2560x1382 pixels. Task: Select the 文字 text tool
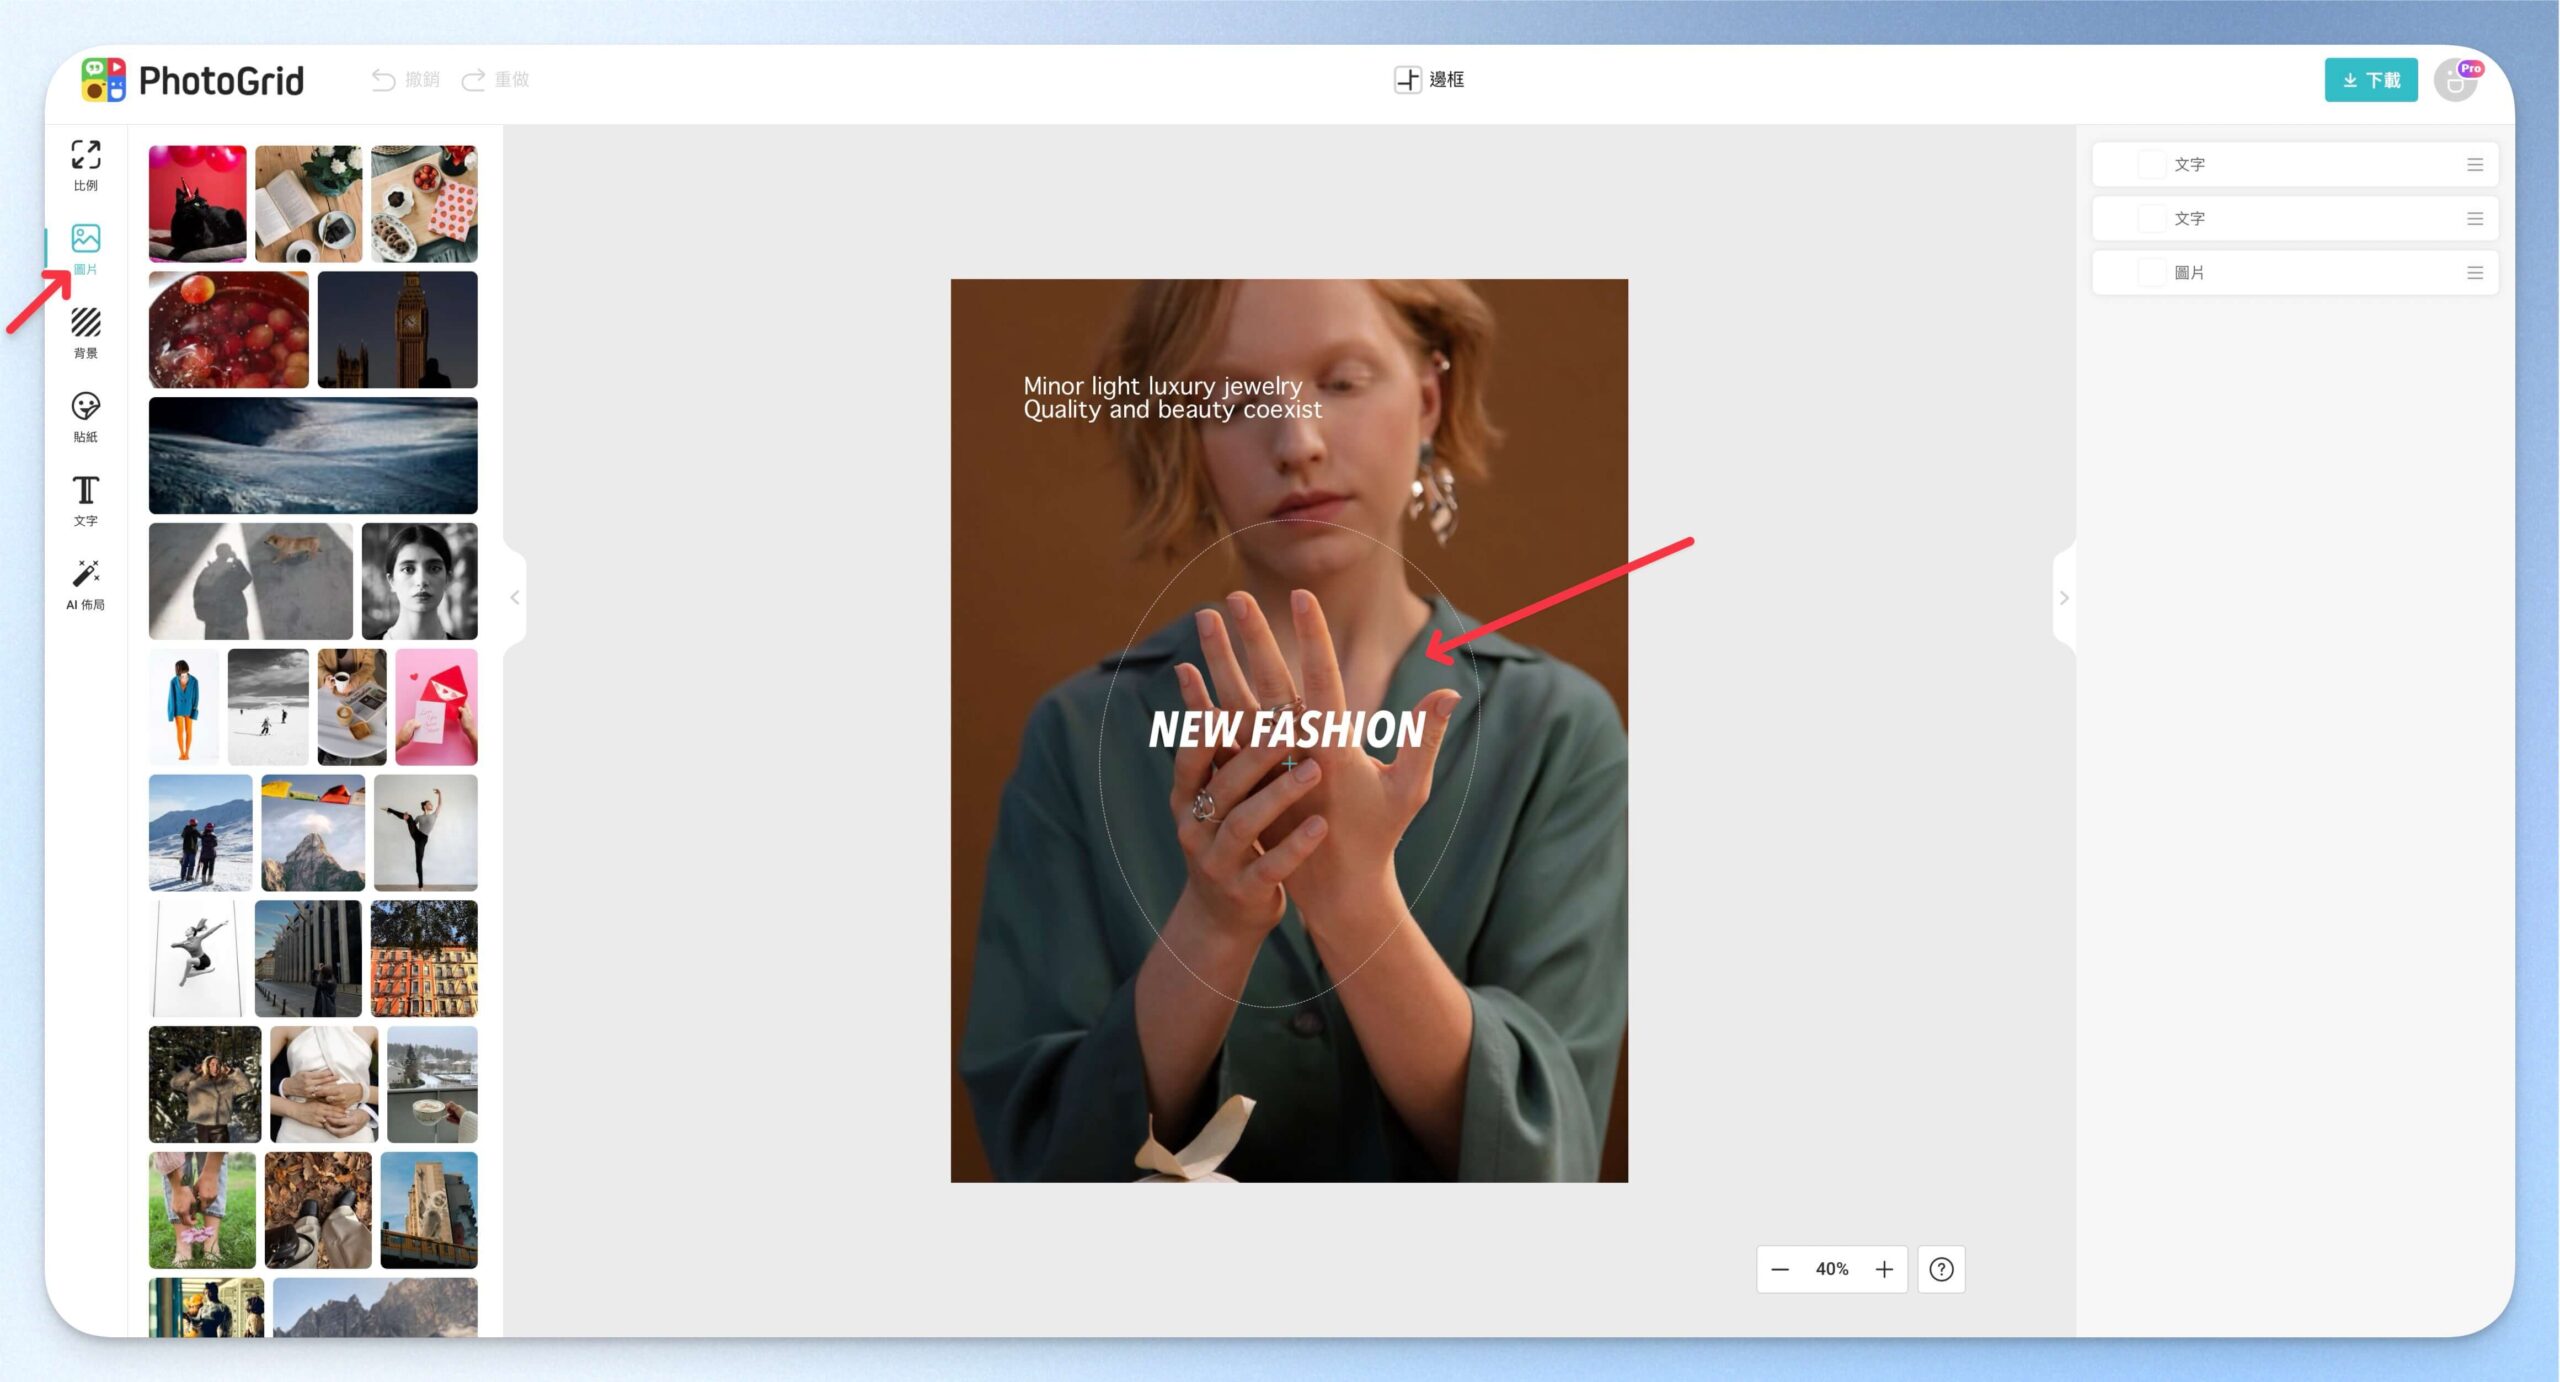pyautogui.click(x=85, y=502)
